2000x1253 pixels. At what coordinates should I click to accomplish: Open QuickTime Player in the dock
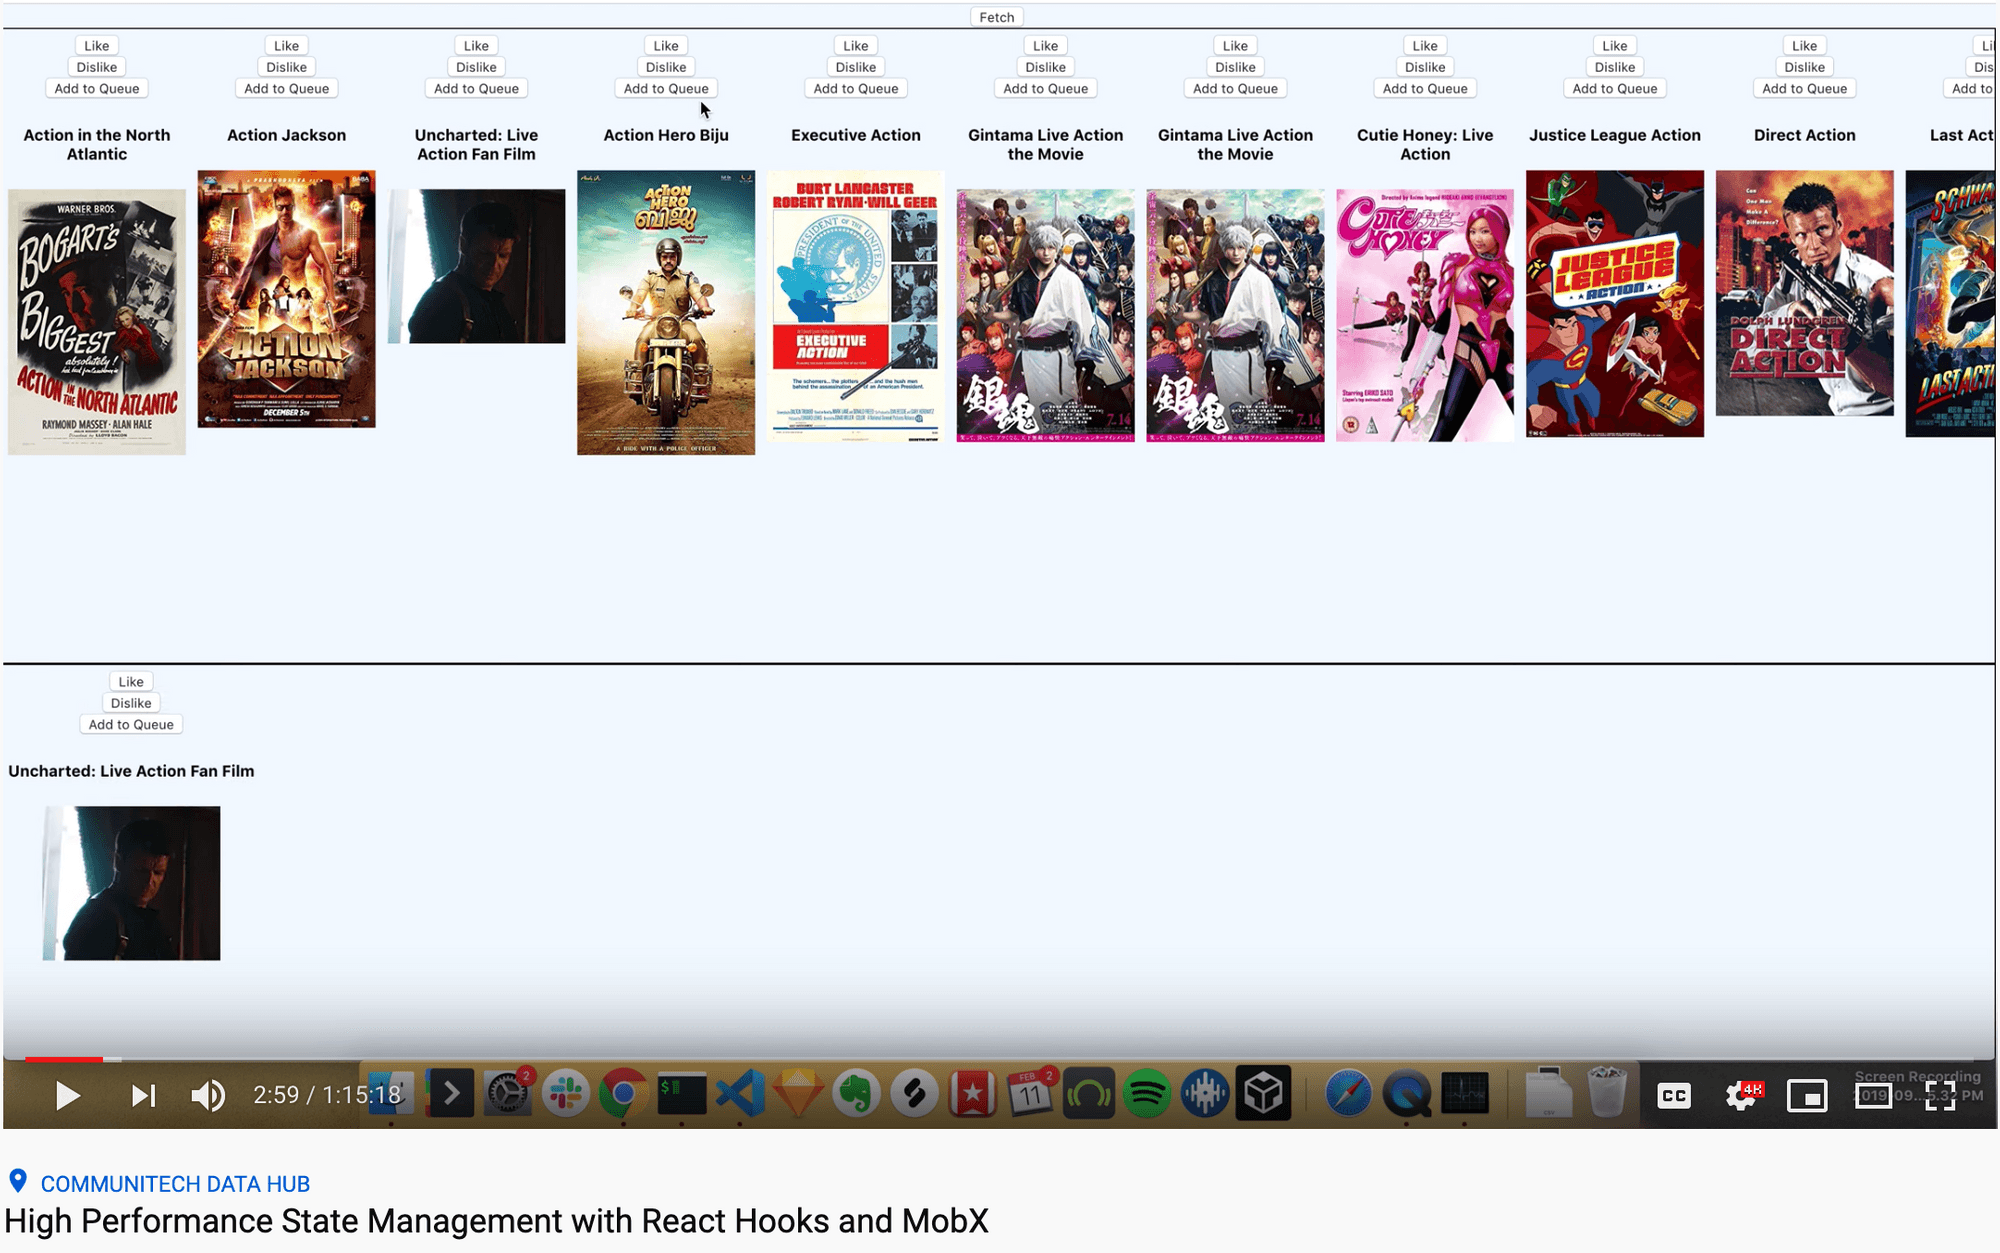[x=1406, y=1094]
